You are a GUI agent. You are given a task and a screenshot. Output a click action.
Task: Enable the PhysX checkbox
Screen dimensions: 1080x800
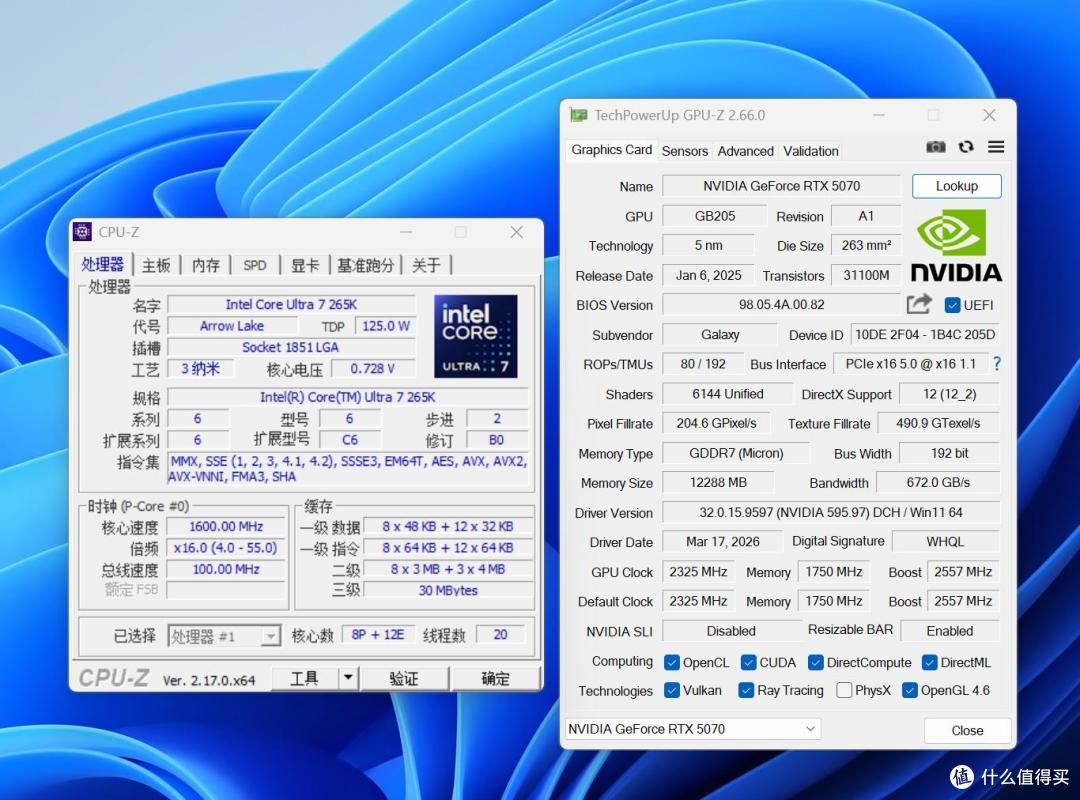[x=844, y=690]
